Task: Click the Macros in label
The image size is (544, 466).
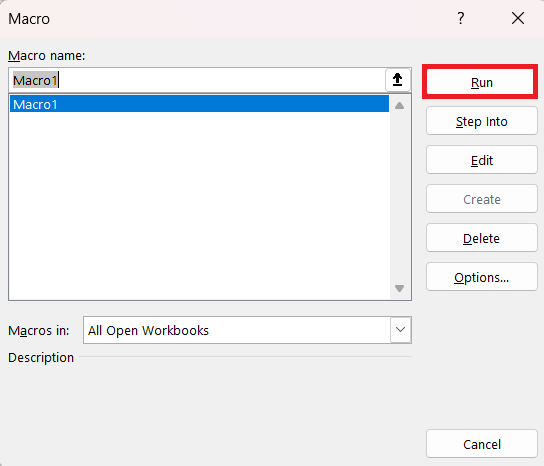Action: click(39, 330)
